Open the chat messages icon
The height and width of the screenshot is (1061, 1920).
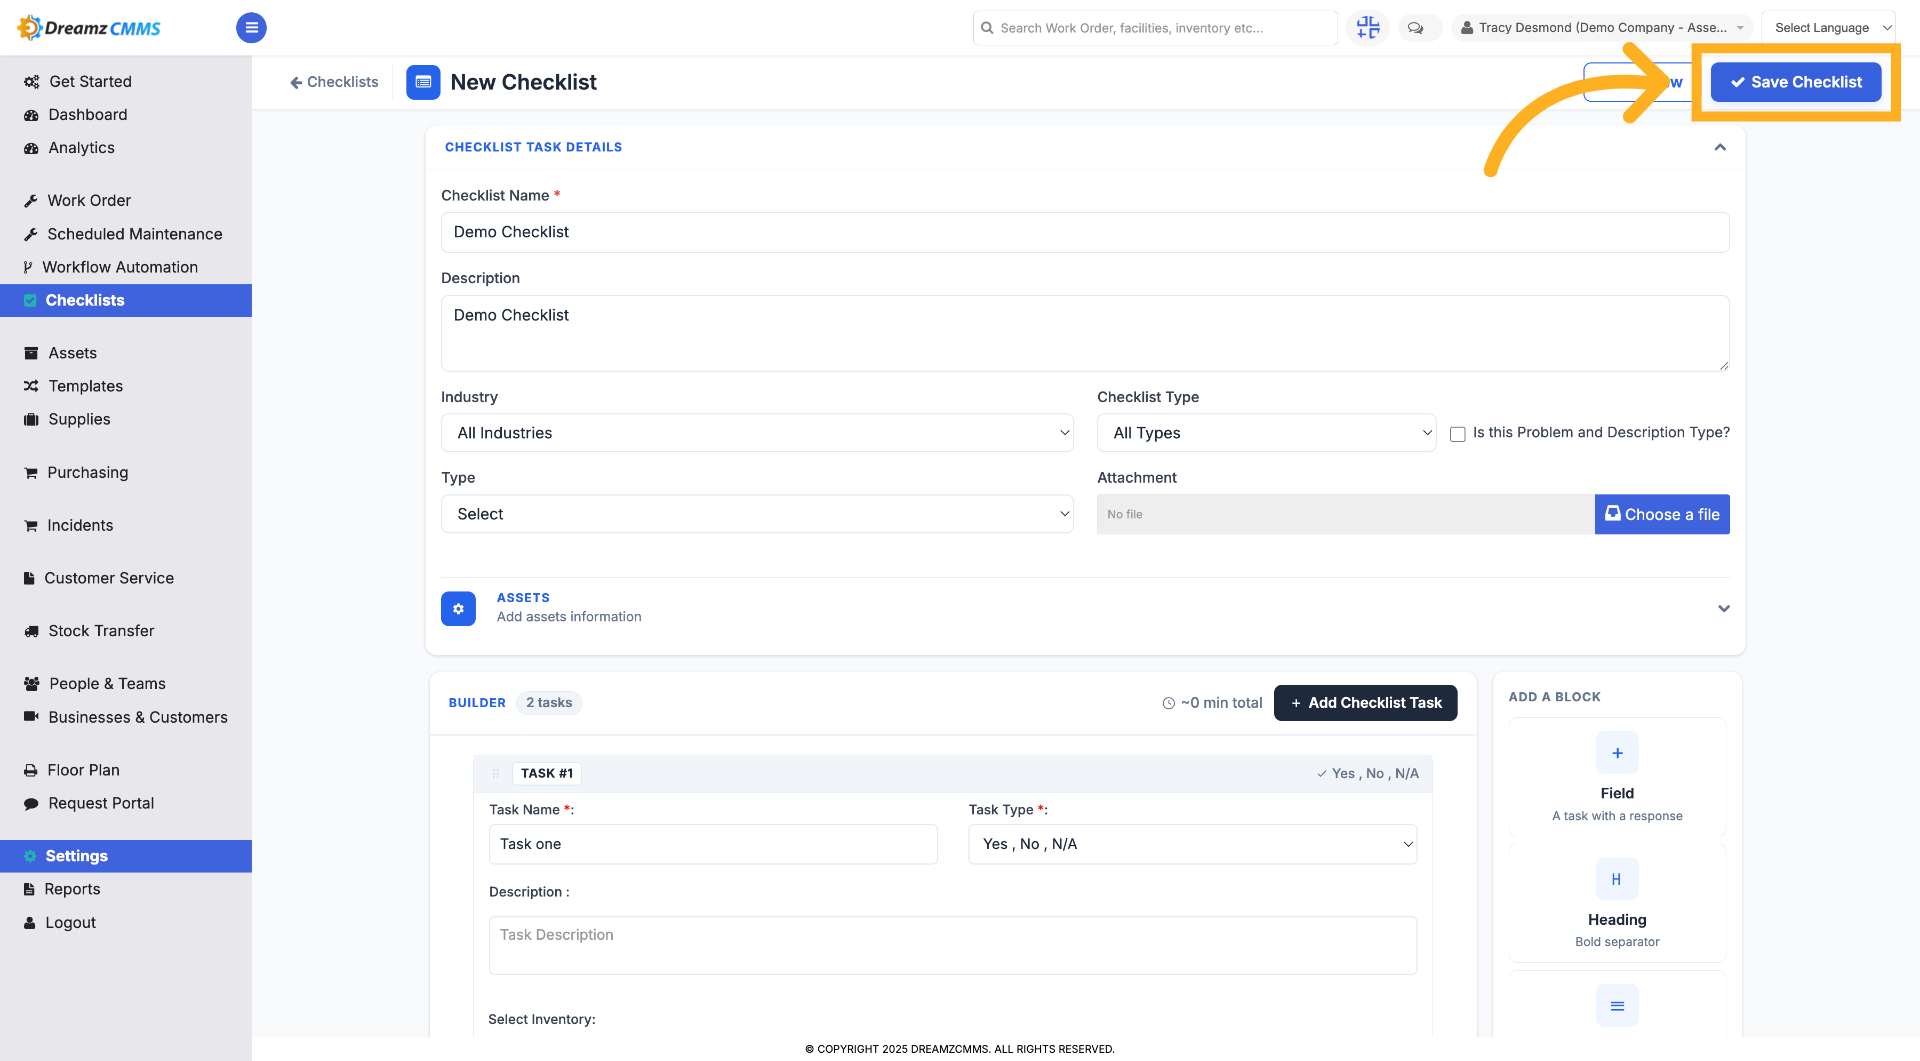[x=1416, y=28]
